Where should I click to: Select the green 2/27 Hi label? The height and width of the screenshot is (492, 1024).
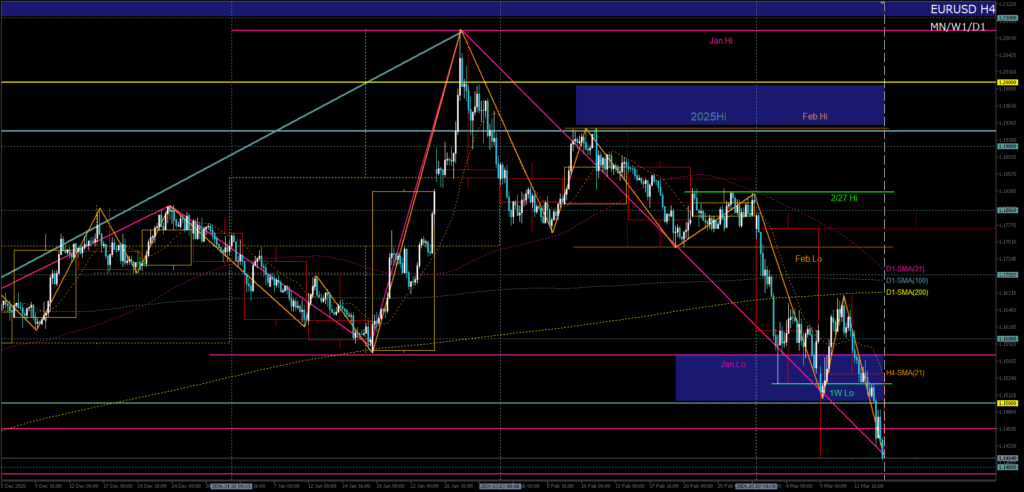pos(846,199)
